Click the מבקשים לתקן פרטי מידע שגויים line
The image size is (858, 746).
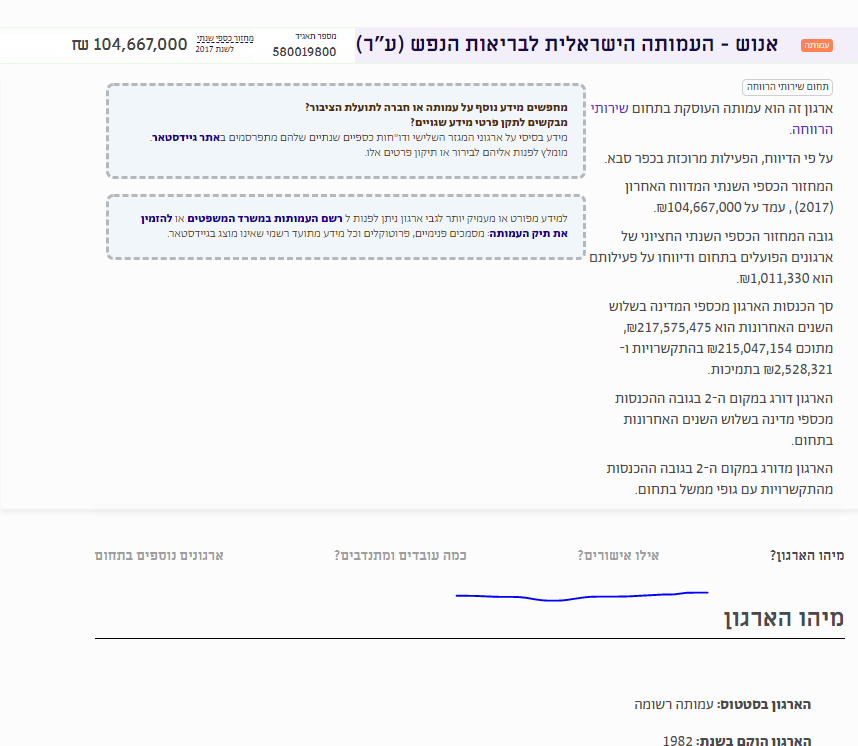point(489,122)
